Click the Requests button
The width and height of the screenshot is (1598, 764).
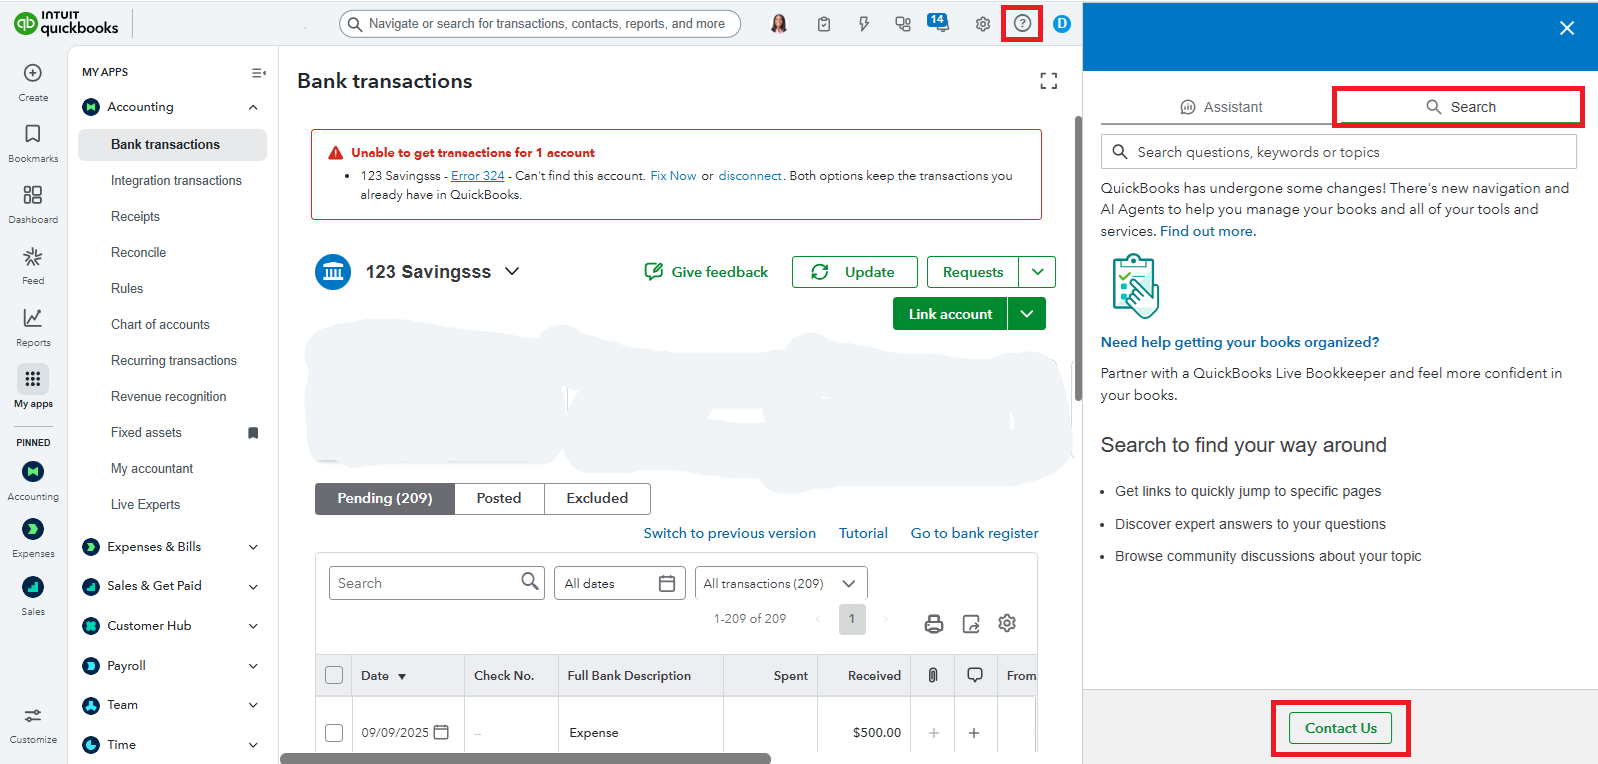click(x=973, y=272)
